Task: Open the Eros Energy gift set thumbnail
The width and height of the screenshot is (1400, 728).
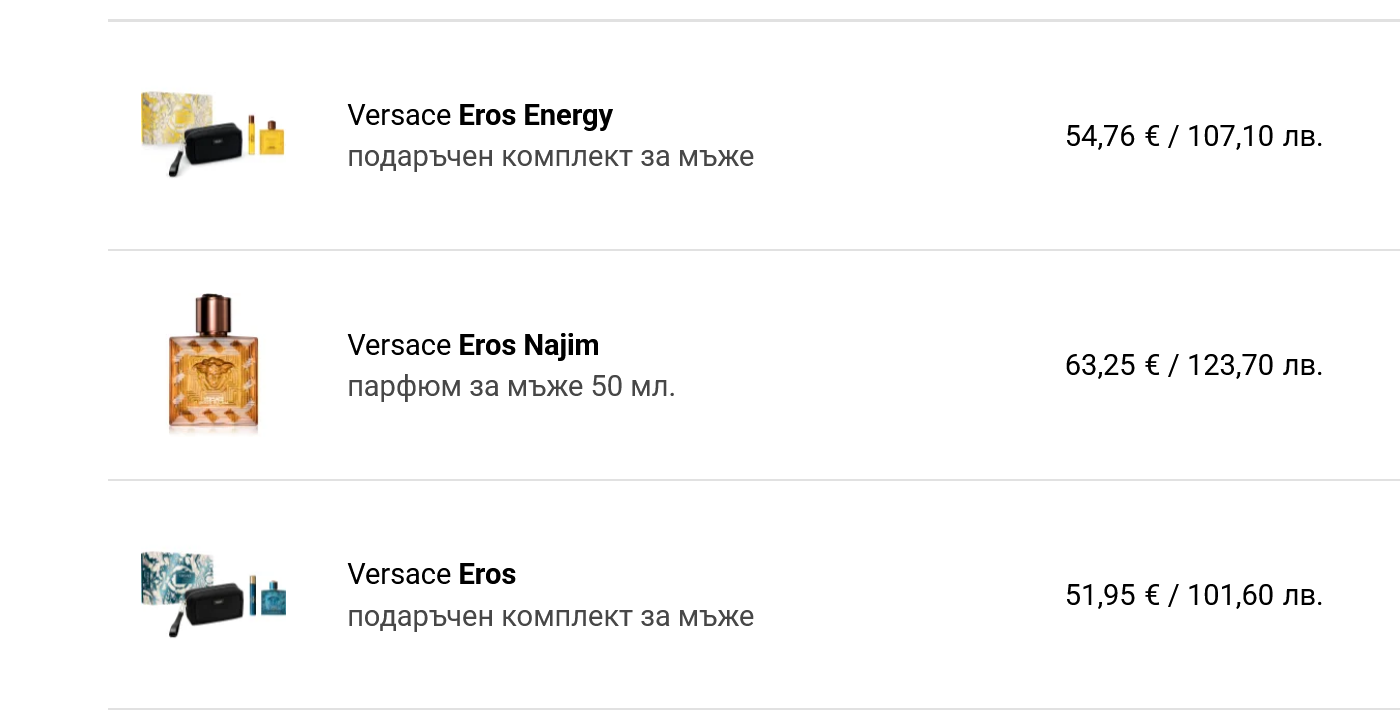Action: pos(213,133)
